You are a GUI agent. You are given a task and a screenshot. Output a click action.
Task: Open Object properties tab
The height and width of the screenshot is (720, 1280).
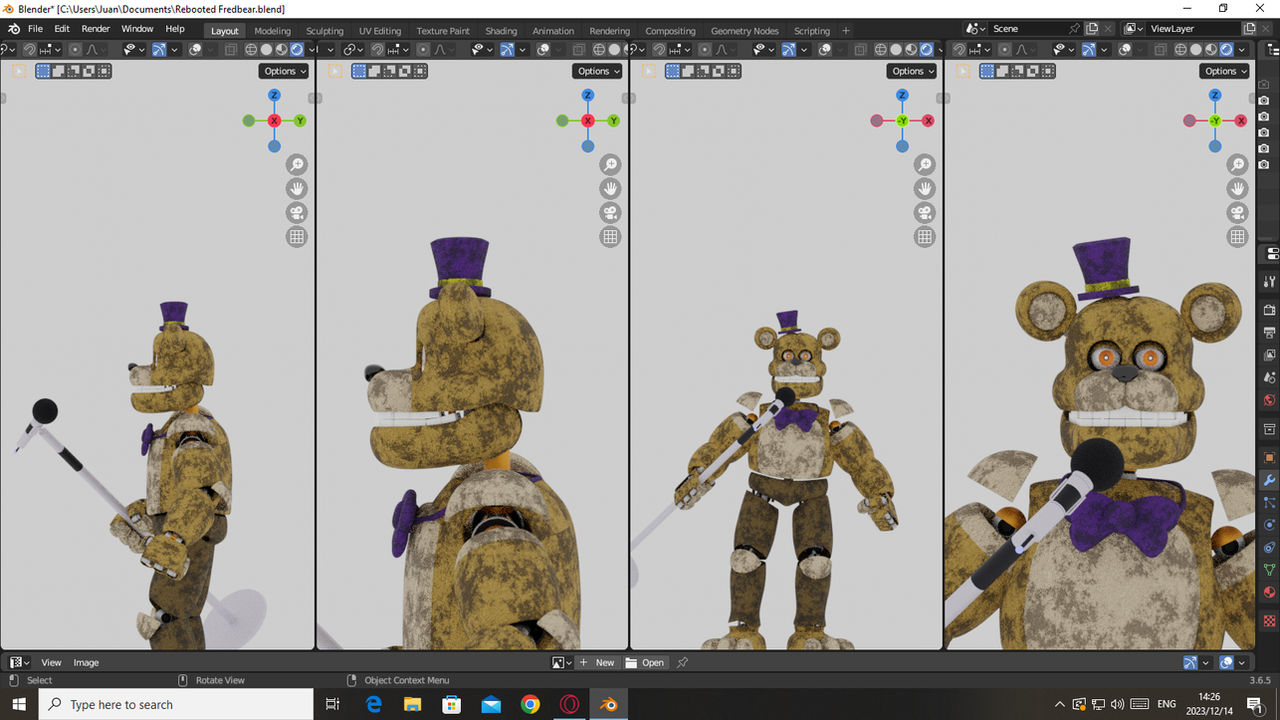(1270, 458)
